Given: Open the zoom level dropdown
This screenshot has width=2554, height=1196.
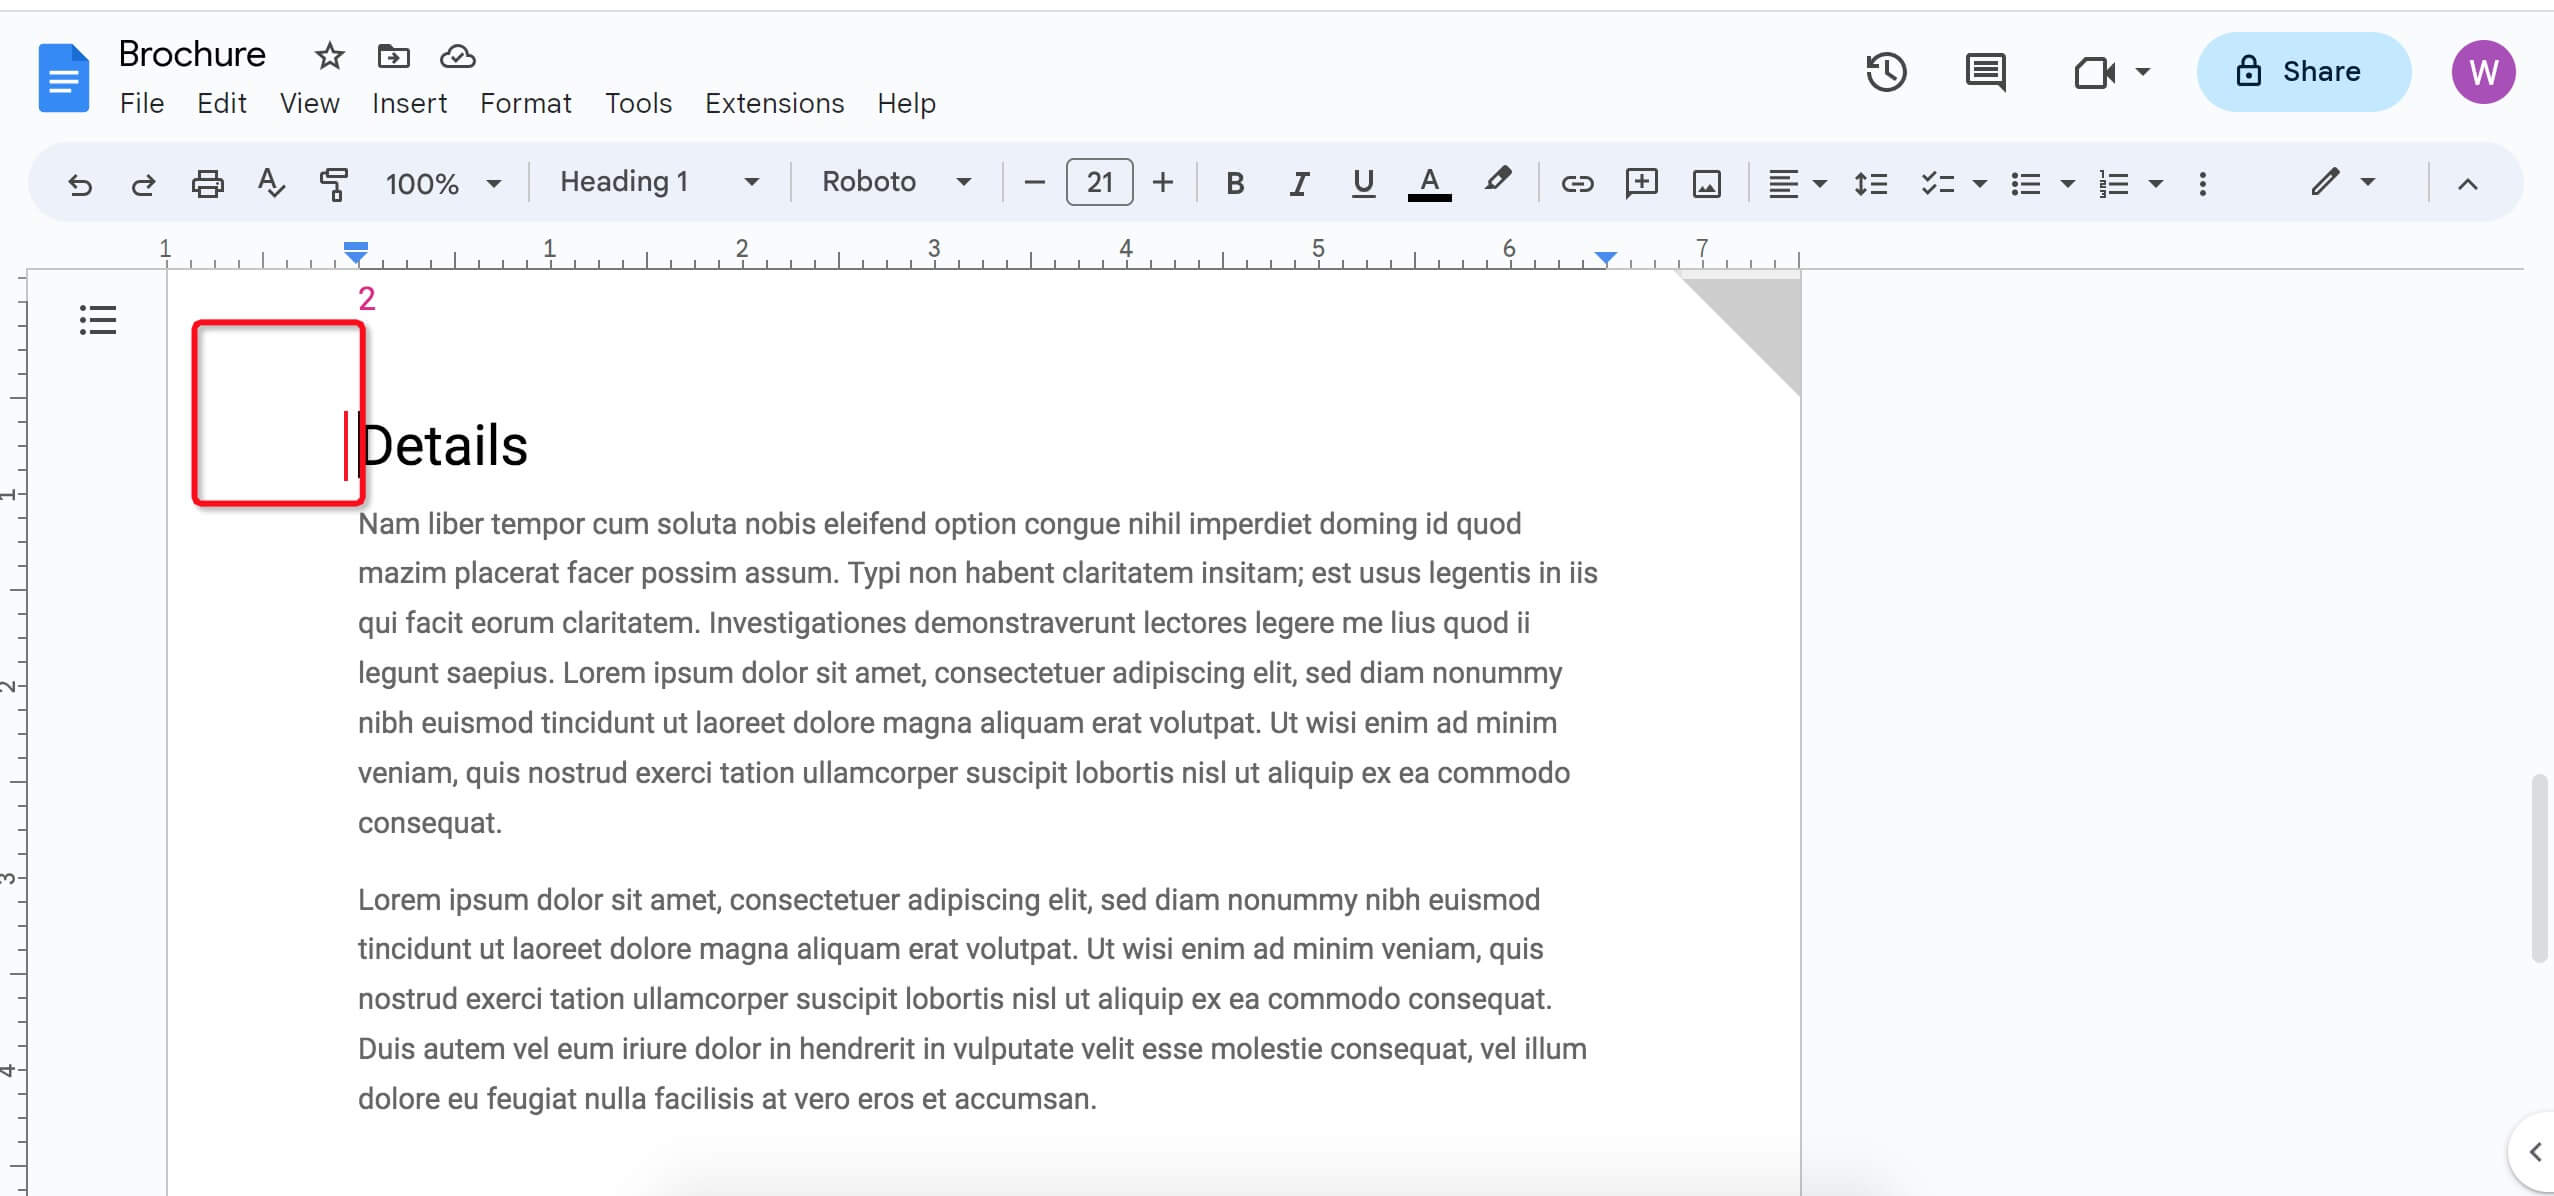Looking at the screenshot, I should (444, 183).
